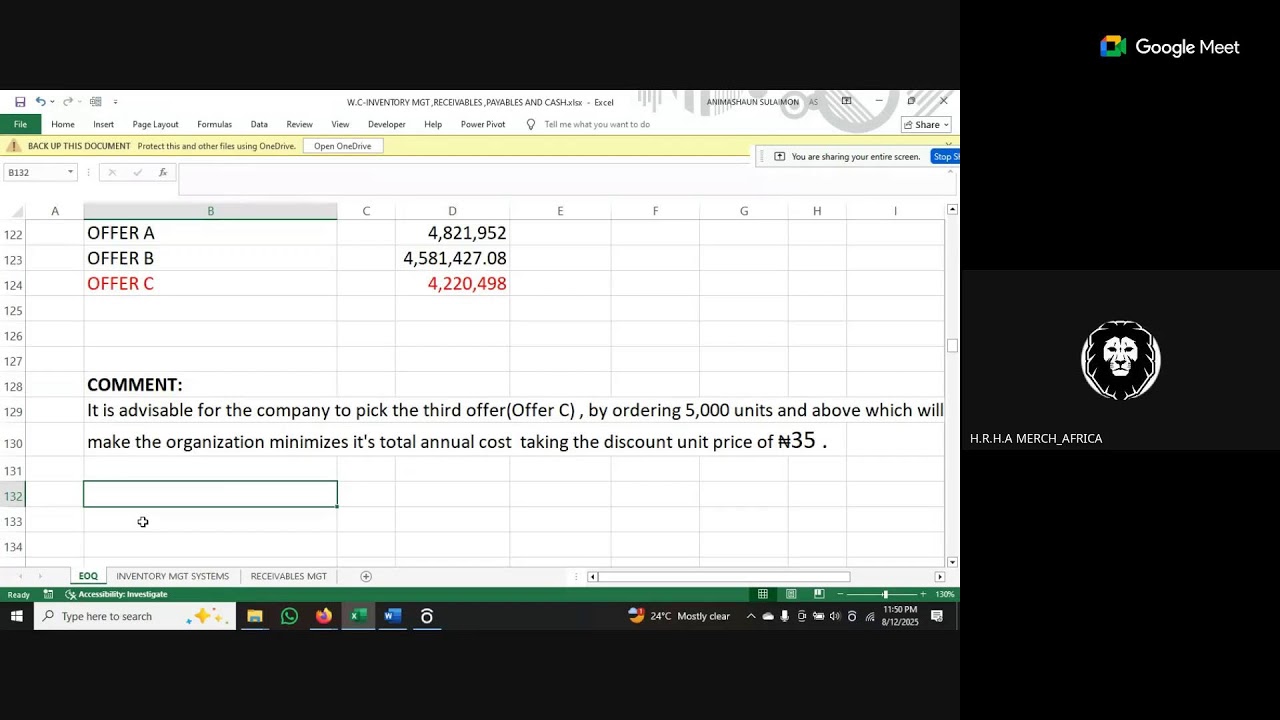Click the zoom slider handle
Viewport: 1280px width, 720px height.
tap(885, 594)
